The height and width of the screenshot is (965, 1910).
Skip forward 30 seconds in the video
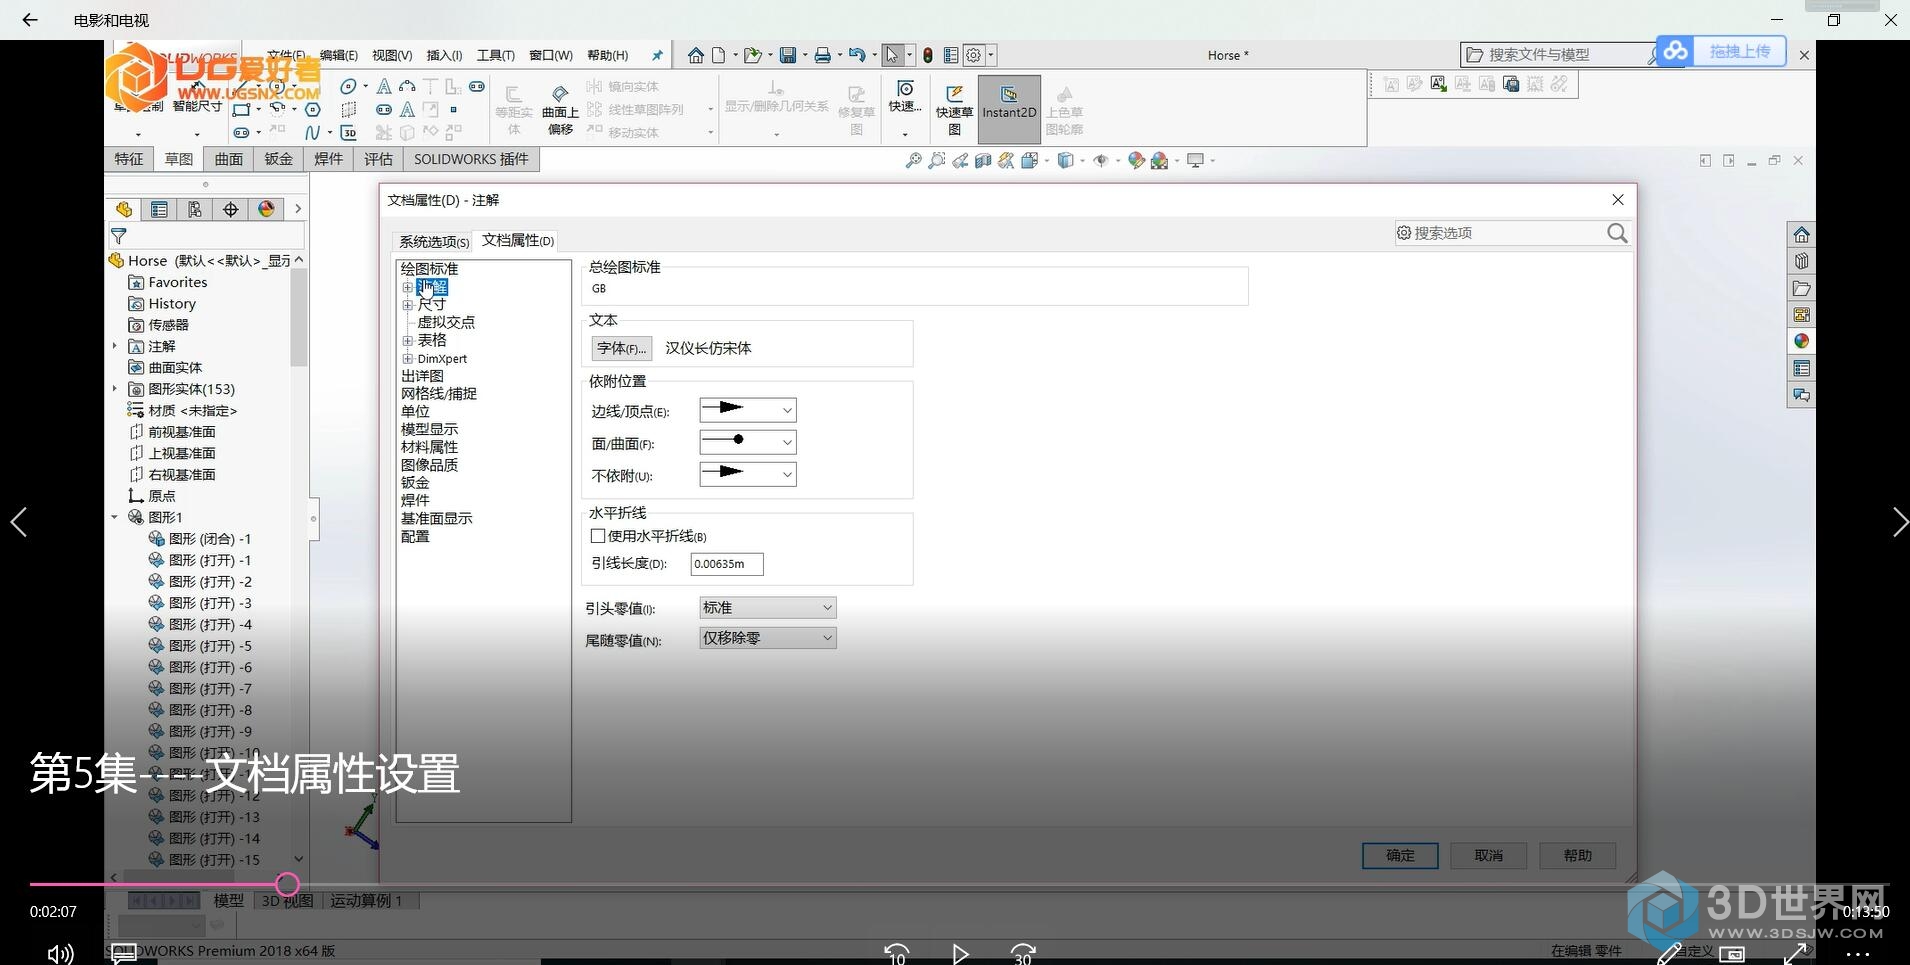pyautogui.click(x=1022, y=953)
